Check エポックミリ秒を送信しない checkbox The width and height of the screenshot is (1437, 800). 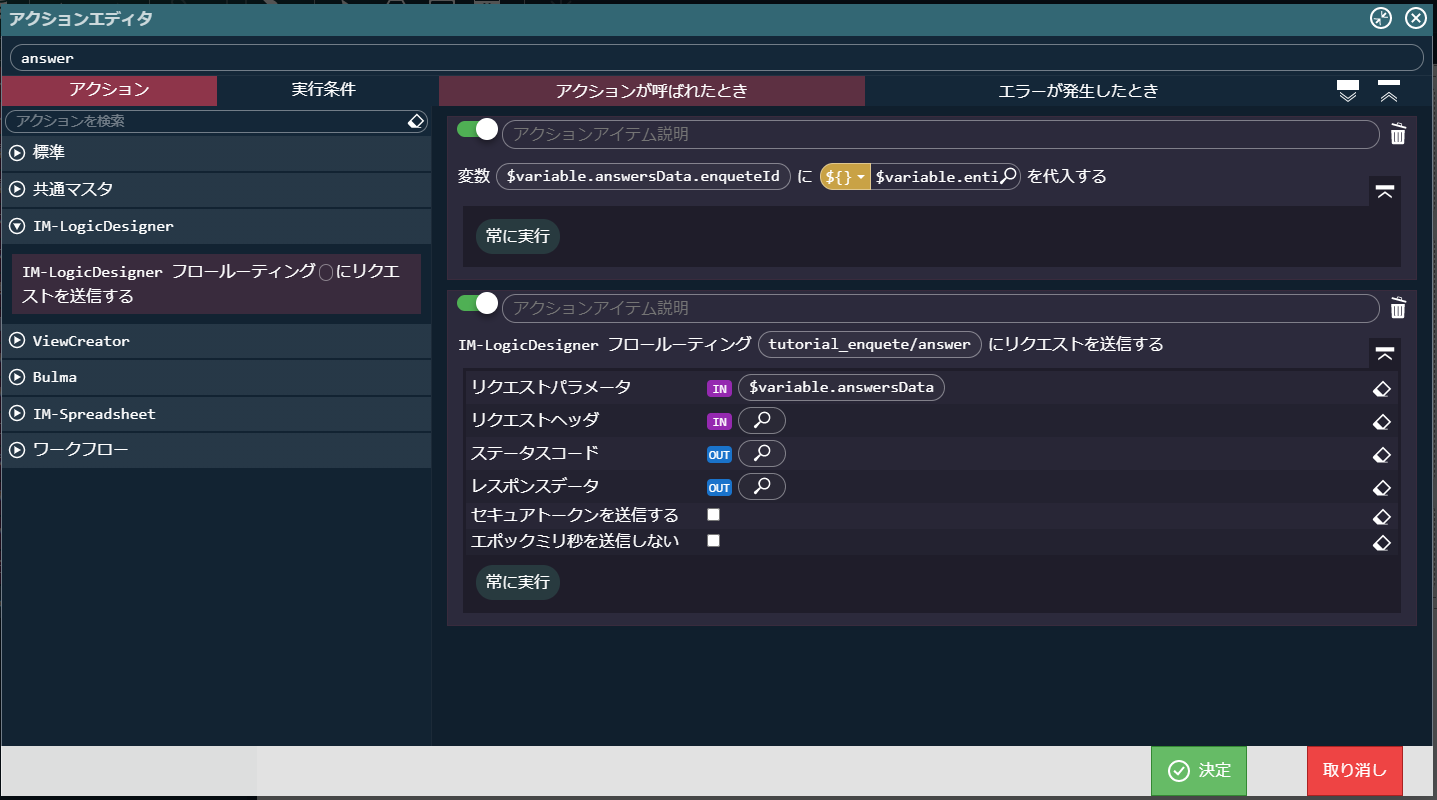point(714,541)
